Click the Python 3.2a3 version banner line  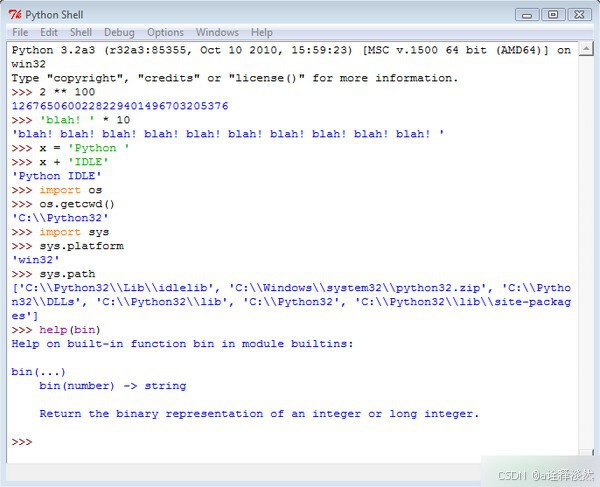click(x=291, y=57)
